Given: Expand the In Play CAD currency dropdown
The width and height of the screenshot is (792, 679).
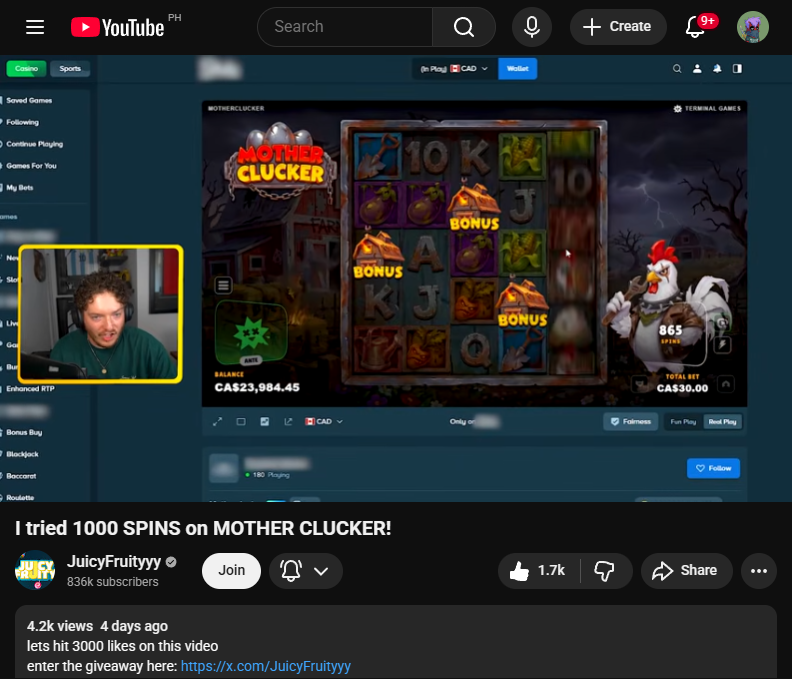Looking at the screenshot, I should (x=455, y=69).
